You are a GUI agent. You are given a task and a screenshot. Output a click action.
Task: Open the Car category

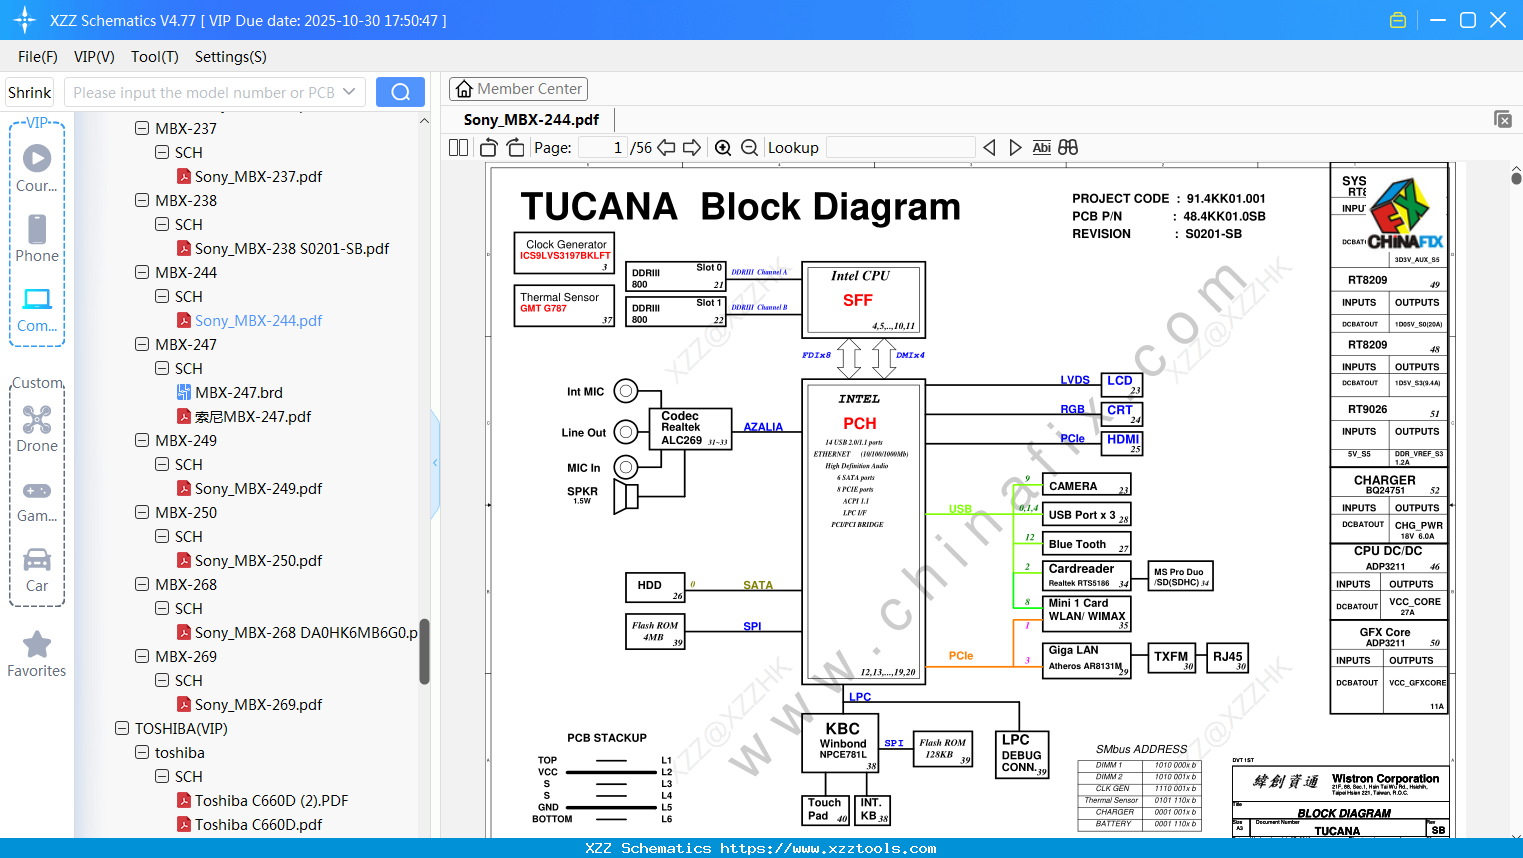point(37,570)
